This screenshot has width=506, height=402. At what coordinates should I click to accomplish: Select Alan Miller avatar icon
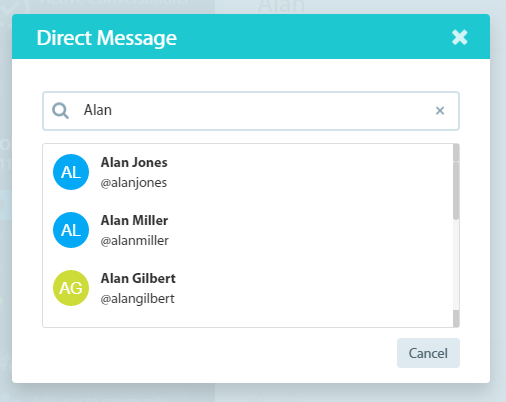(71, 230)
